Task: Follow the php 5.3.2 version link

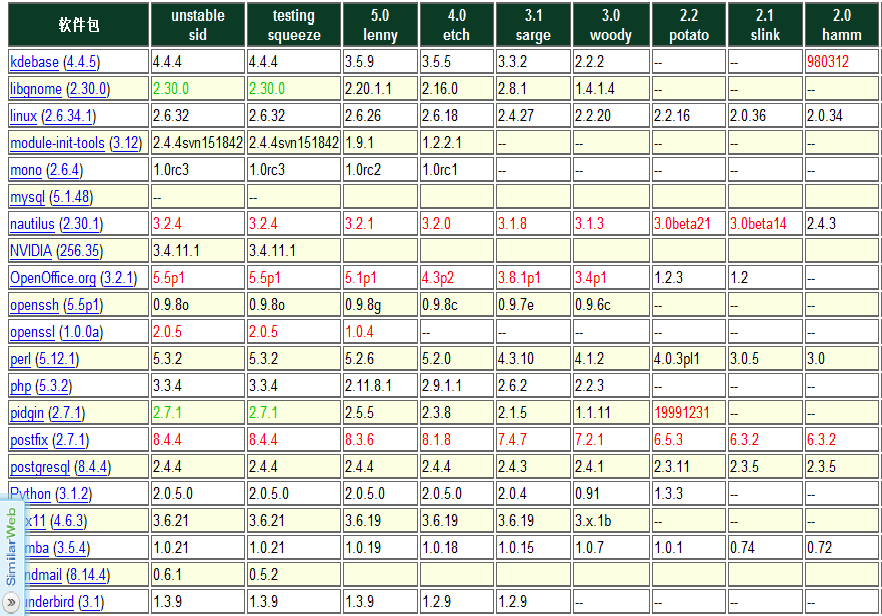Action: (54, 386)
